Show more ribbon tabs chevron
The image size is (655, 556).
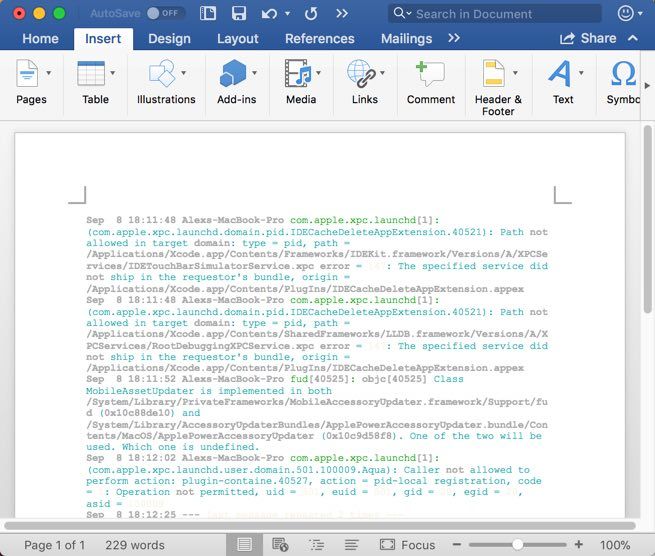tap(454, 38)
